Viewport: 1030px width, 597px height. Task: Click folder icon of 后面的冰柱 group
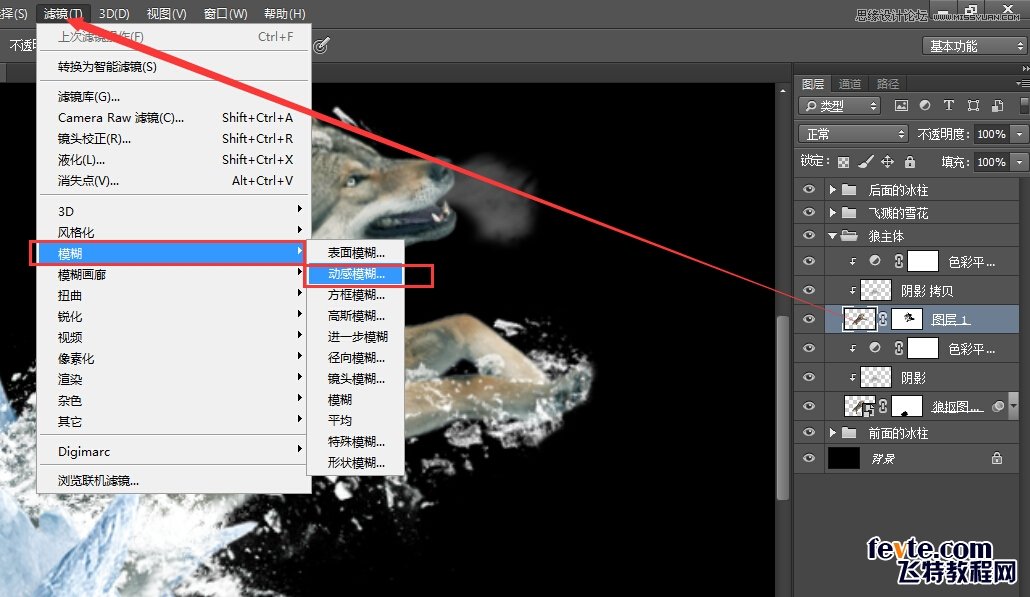tap(849, 190)
